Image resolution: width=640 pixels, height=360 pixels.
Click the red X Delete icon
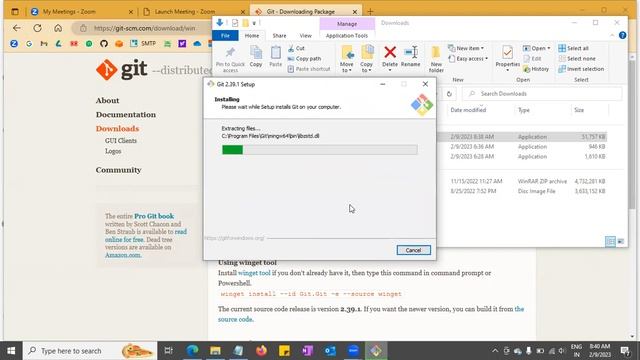[390, 52]
